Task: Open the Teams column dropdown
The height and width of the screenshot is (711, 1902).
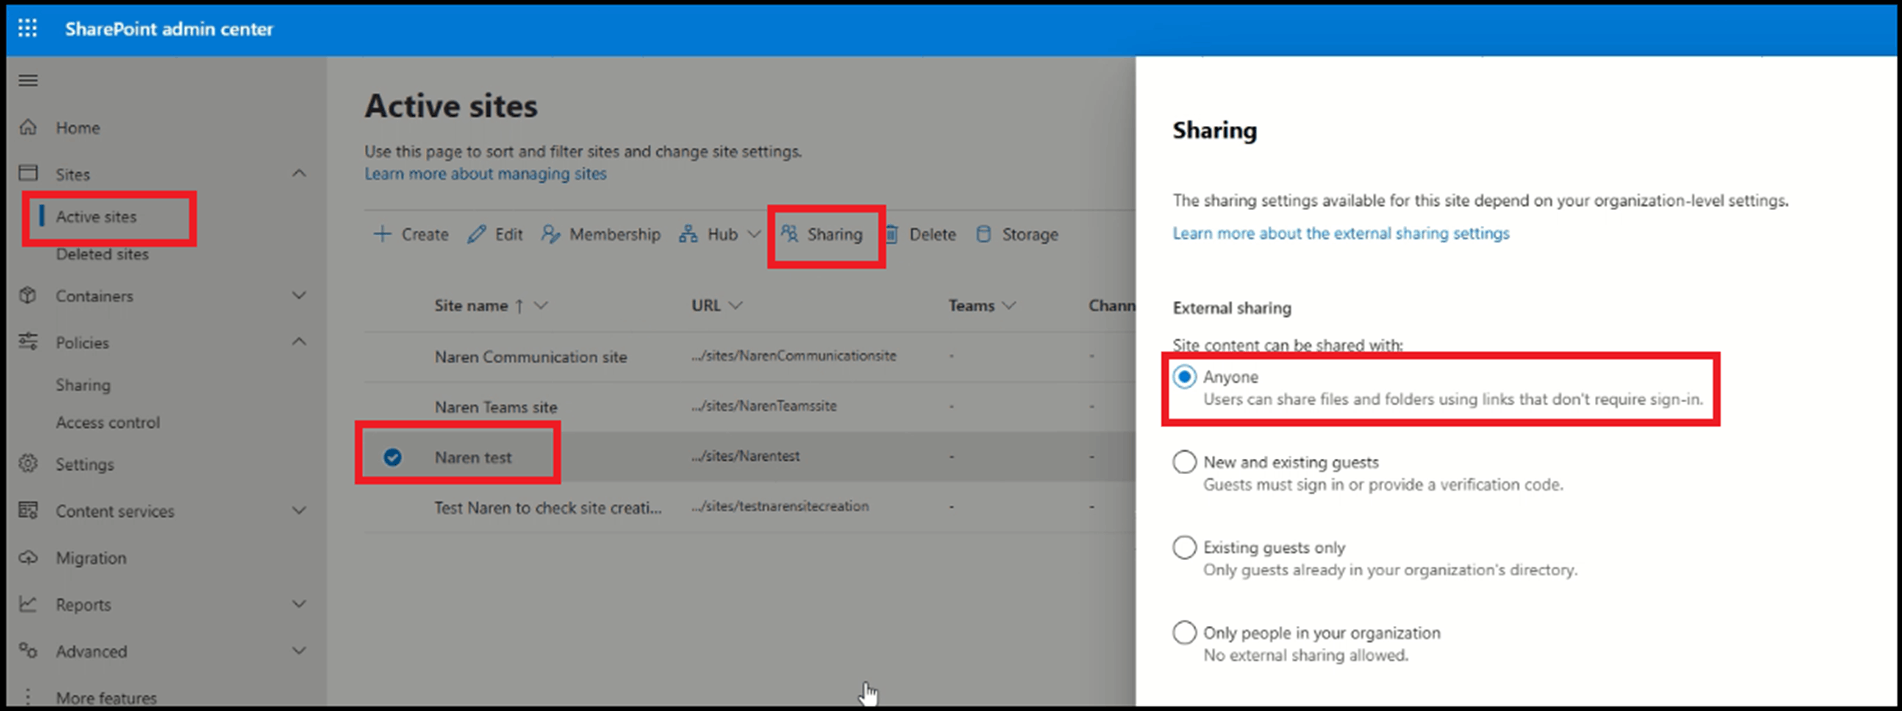Action: click(1009, 305)
